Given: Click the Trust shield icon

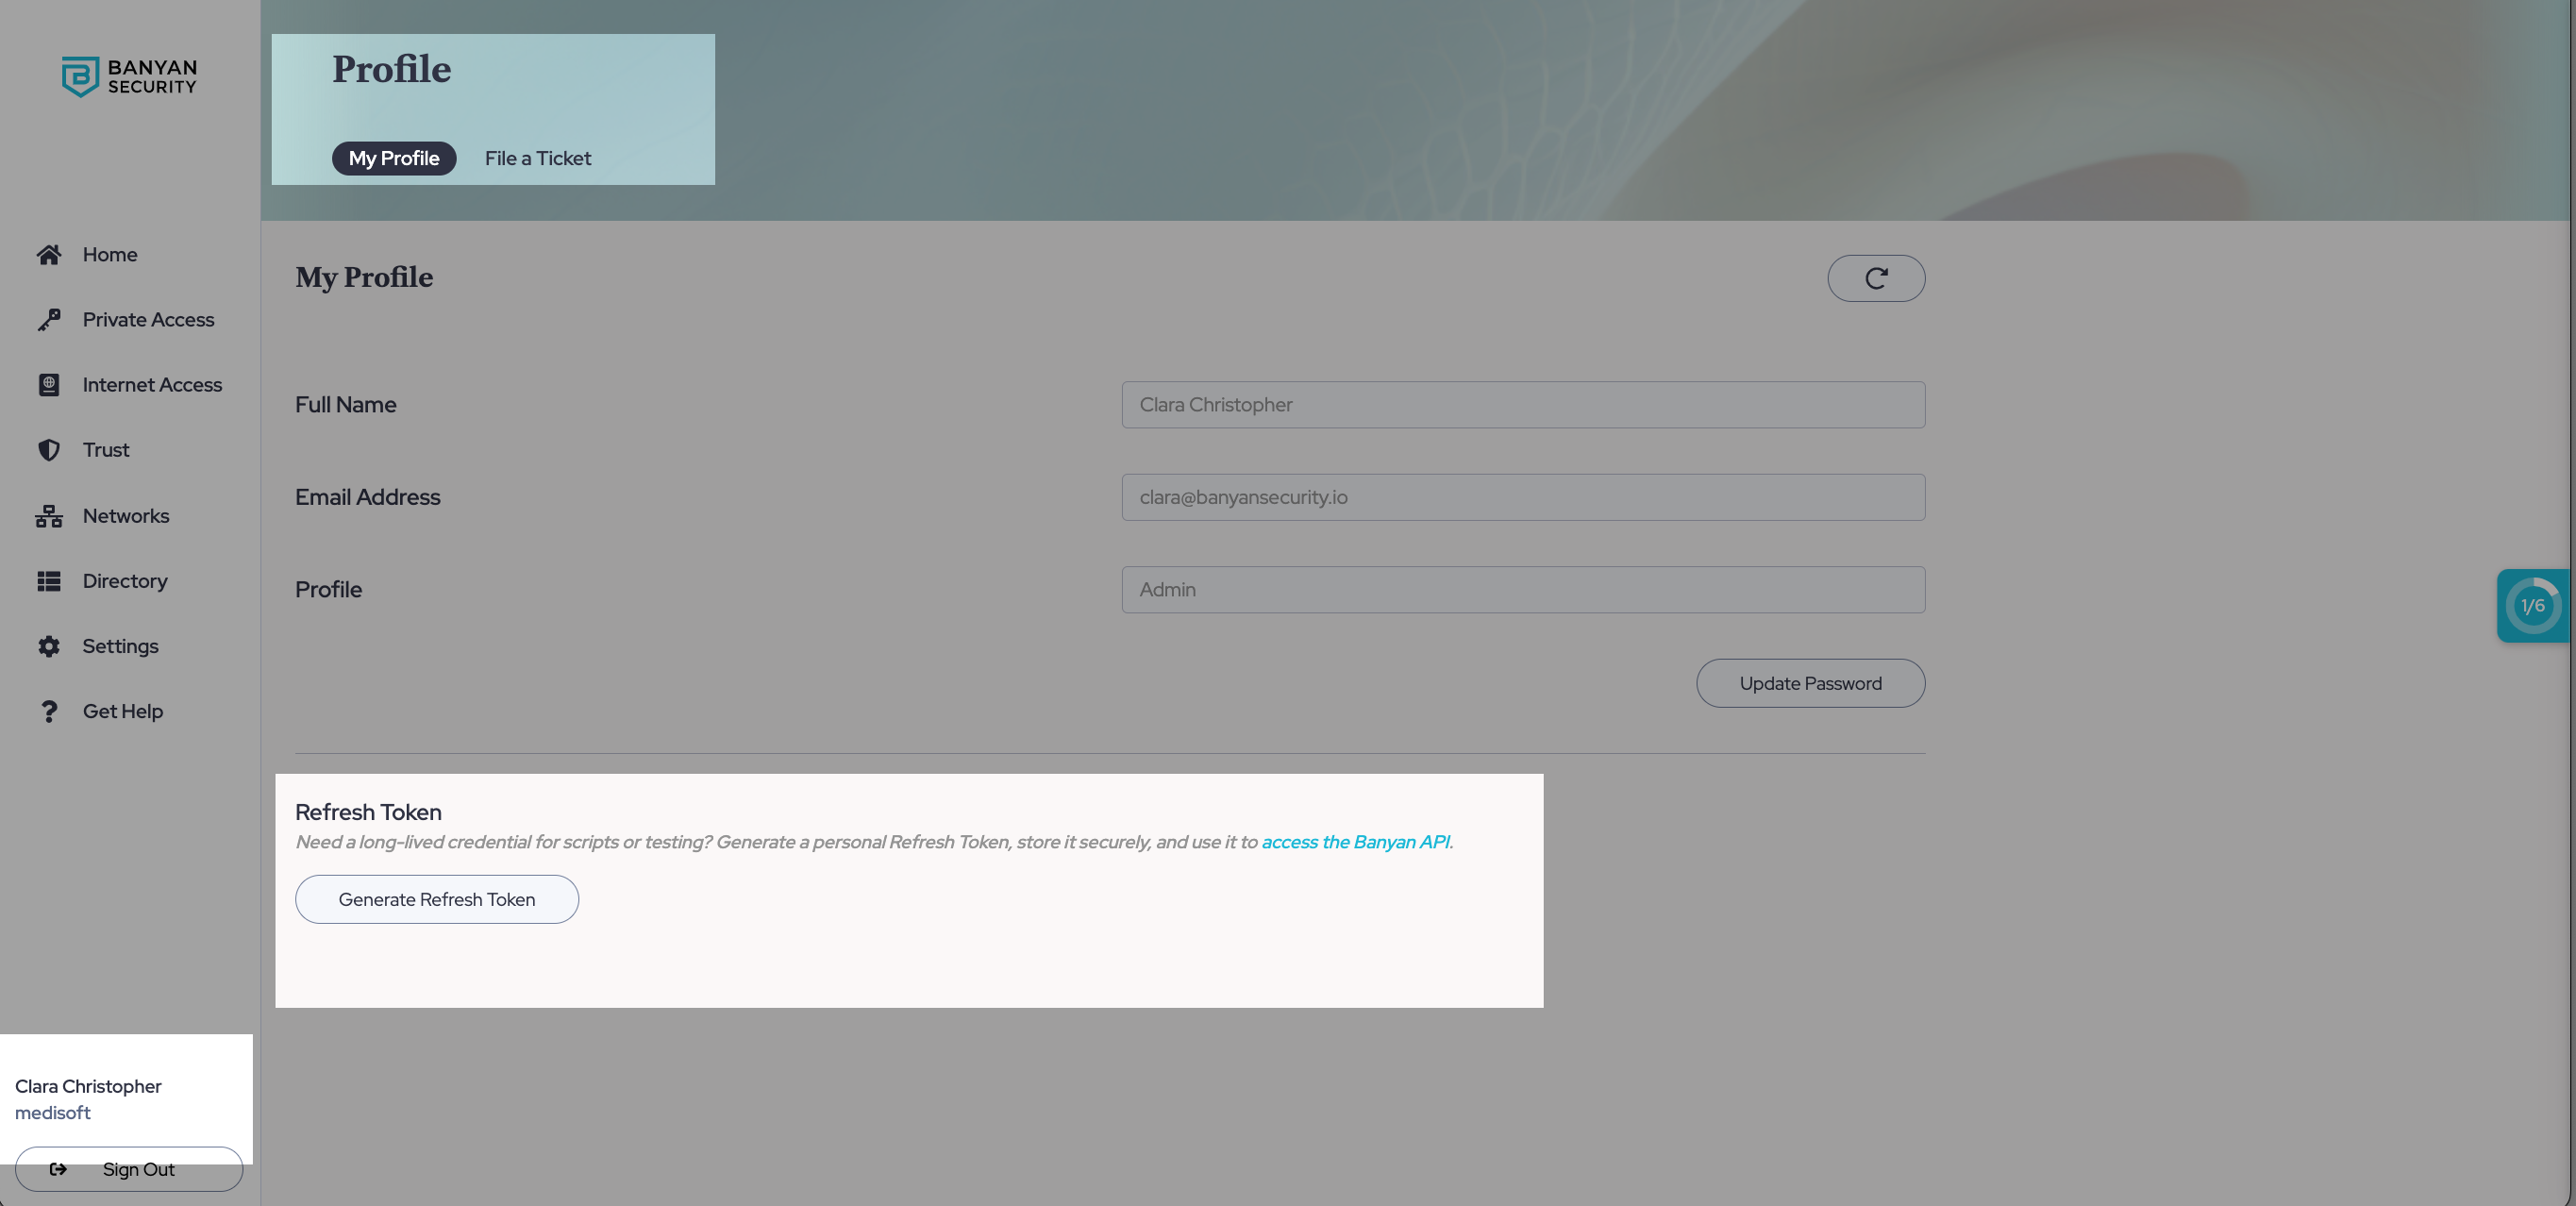Looking at the screenshot, I should (48, 450).
